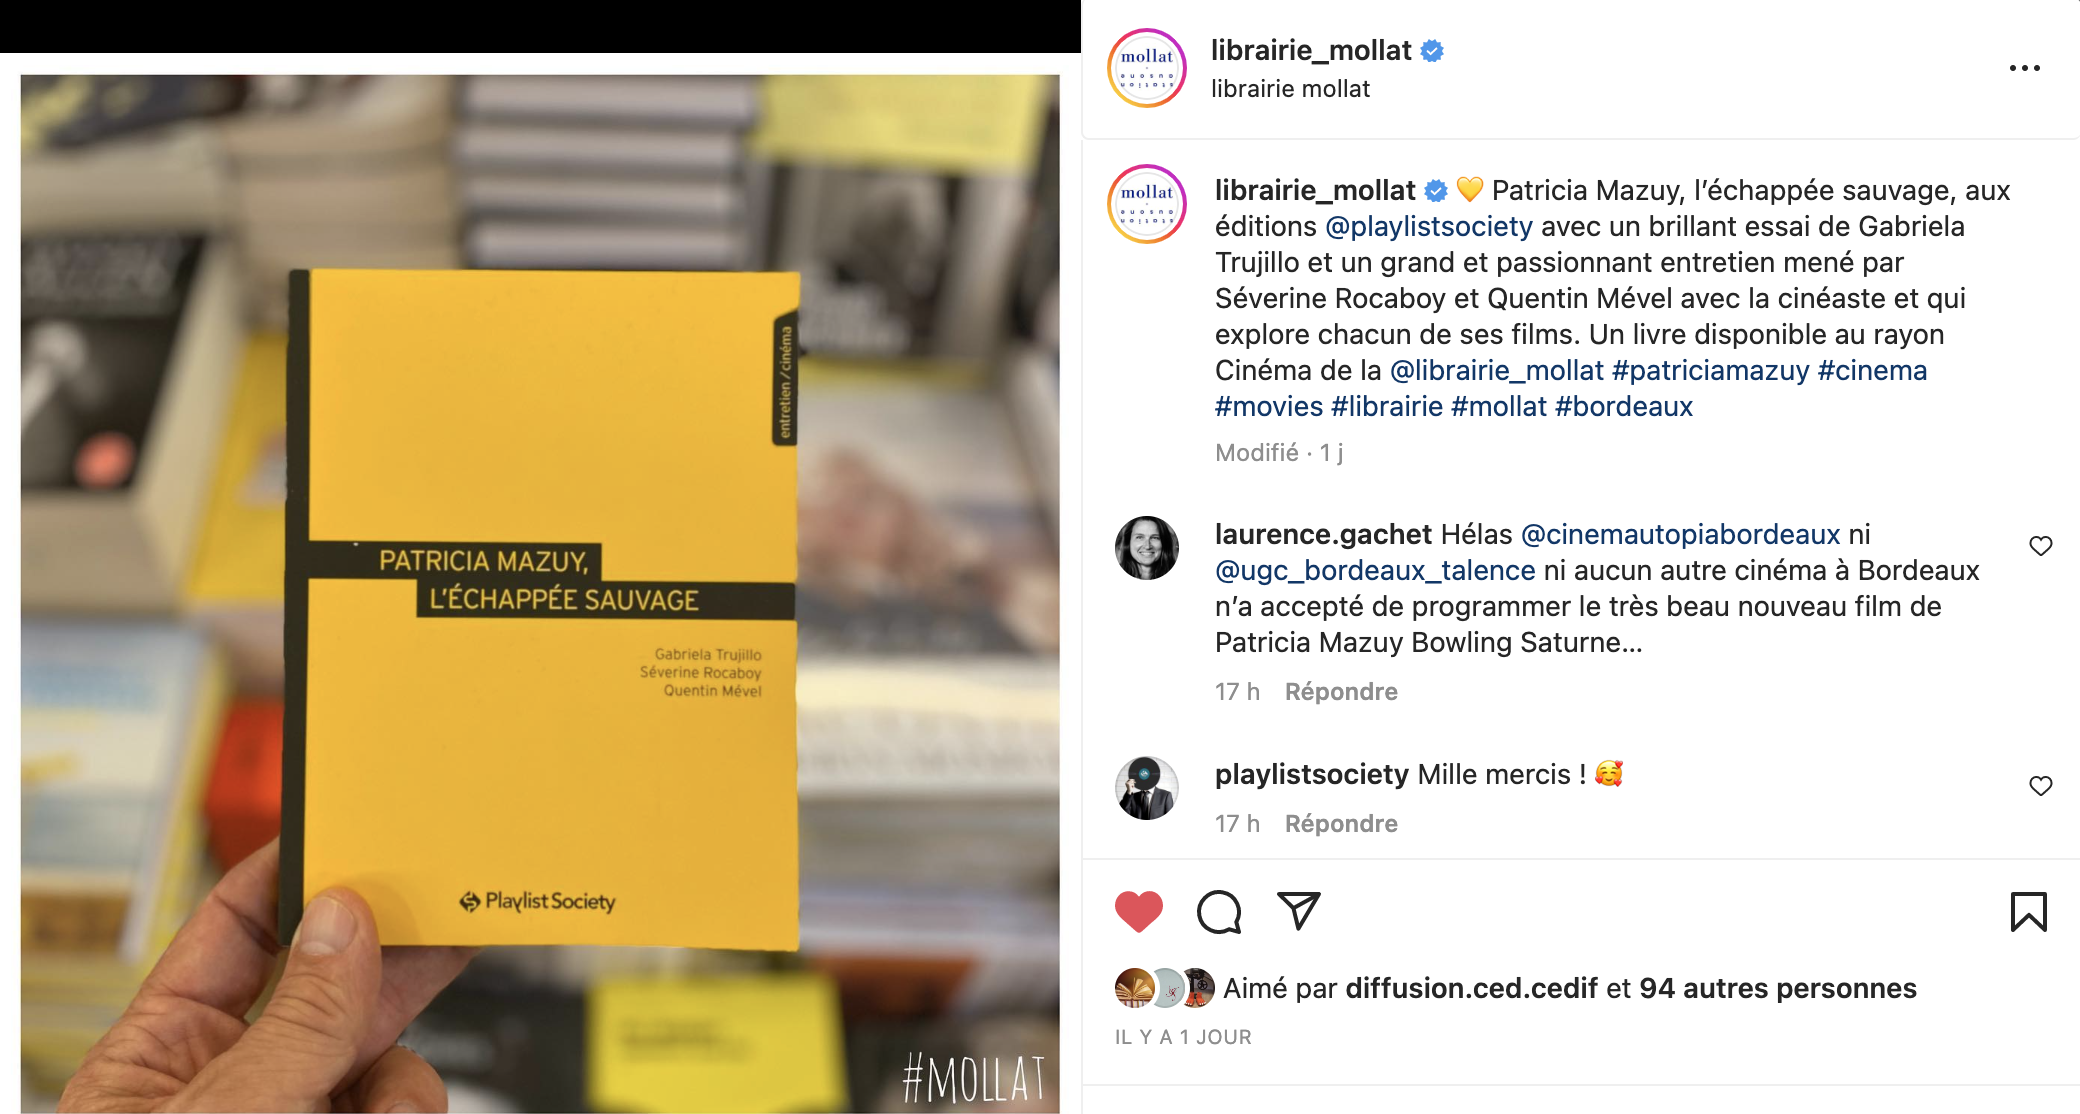Image resolution: width=2080 pixels, height=1114 pixels.
Task: Open the #bordeaux hashtag
Action: [x=1624, y=407]
